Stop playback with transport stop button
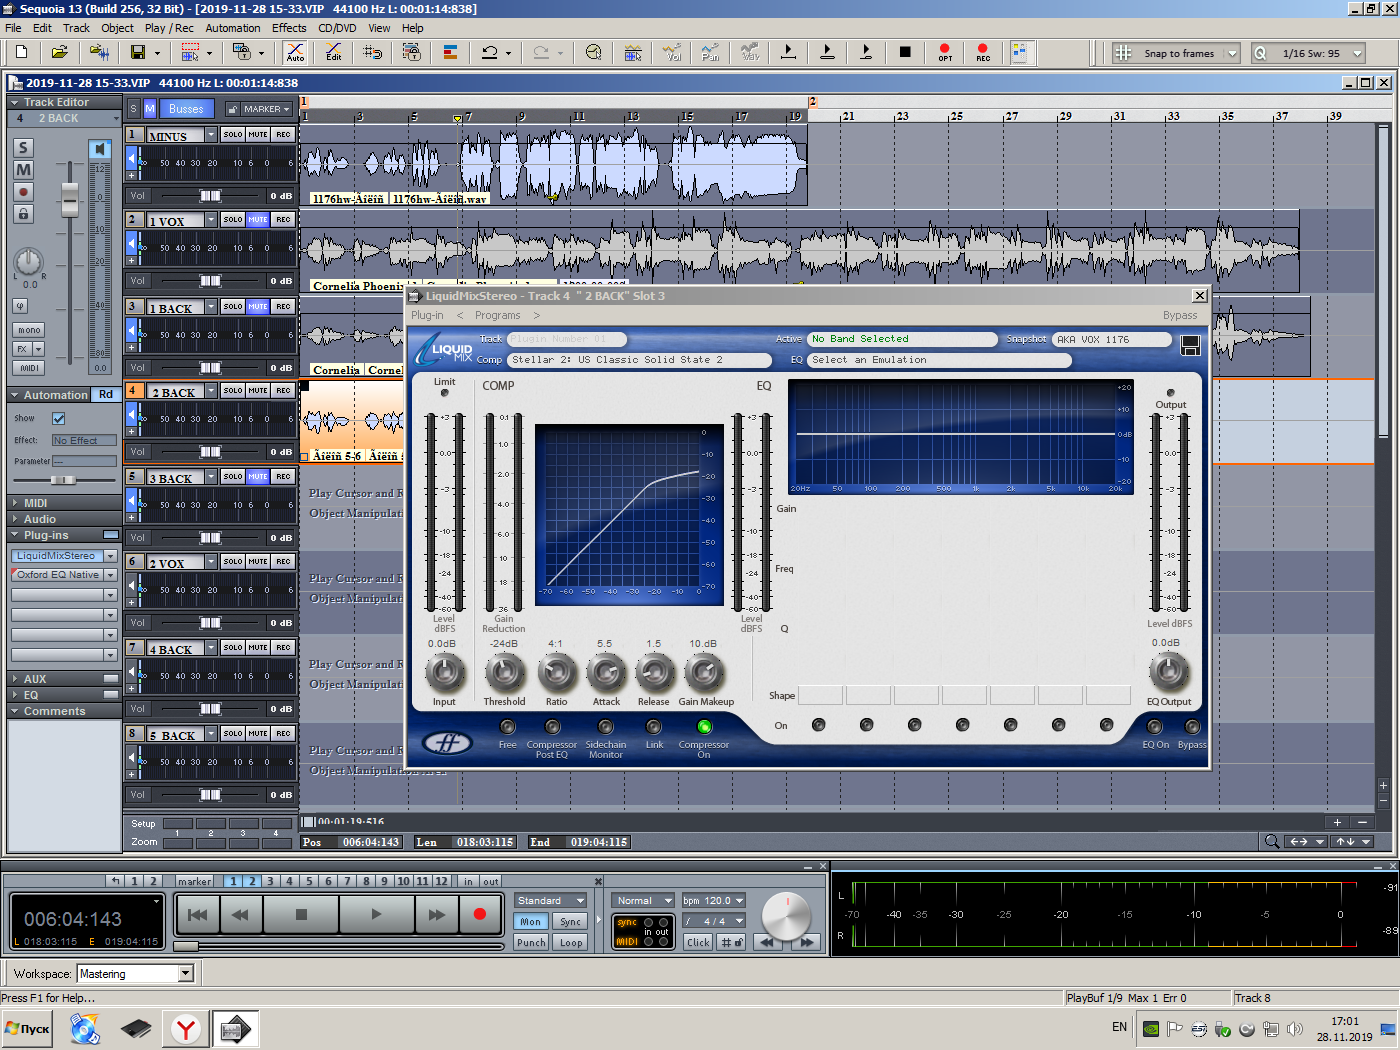 coord(301,914)
